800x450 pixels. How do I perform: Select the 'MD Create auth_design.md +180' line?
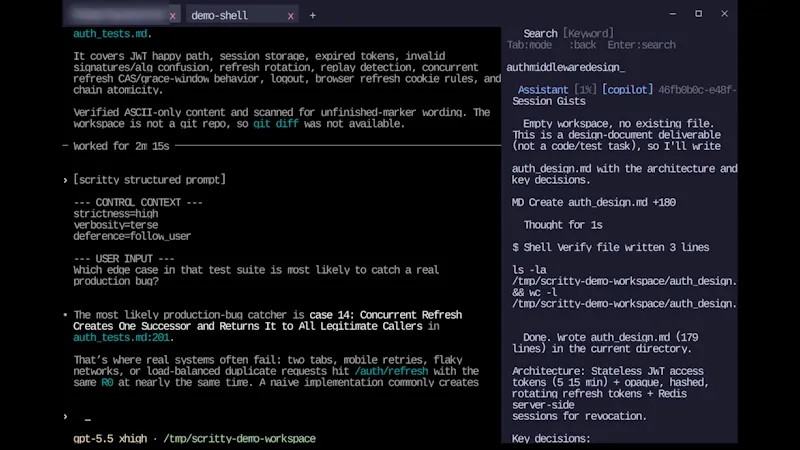click(594, 203)
